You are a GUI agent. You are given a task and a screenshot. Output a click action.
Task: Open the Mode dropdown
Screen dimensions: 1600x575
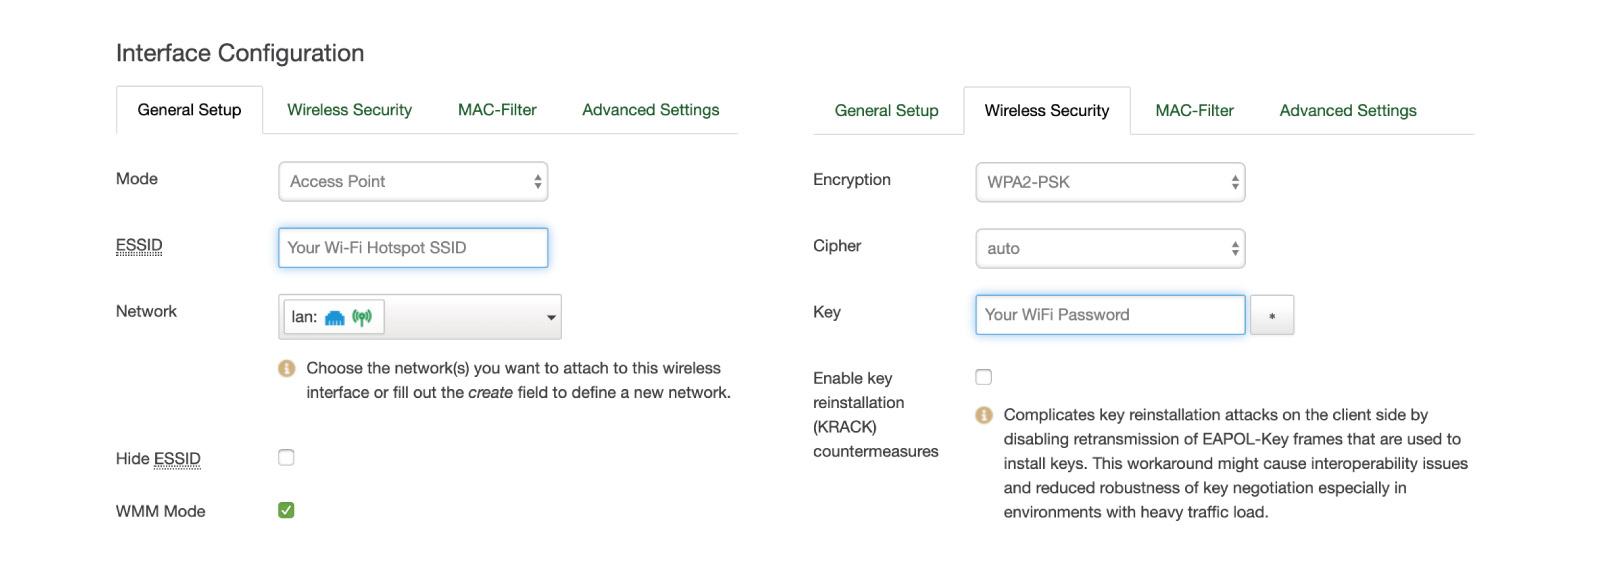click(x=413, y=182)
